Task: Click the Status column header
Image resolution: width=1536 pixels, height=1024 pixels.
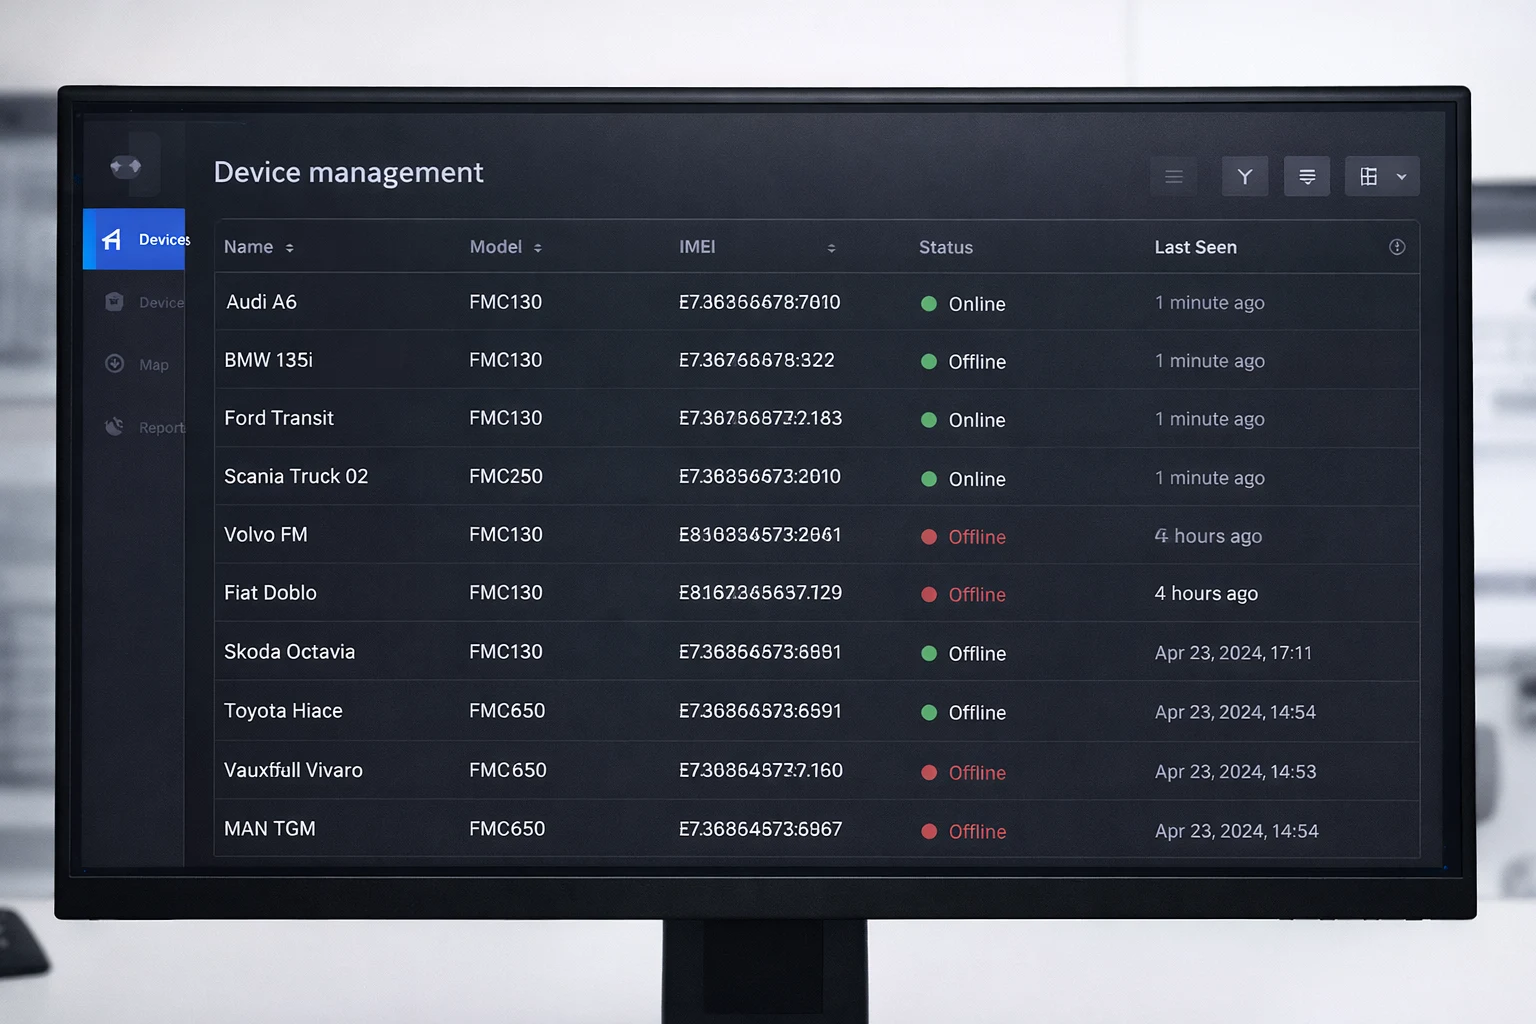Action: 946,247
